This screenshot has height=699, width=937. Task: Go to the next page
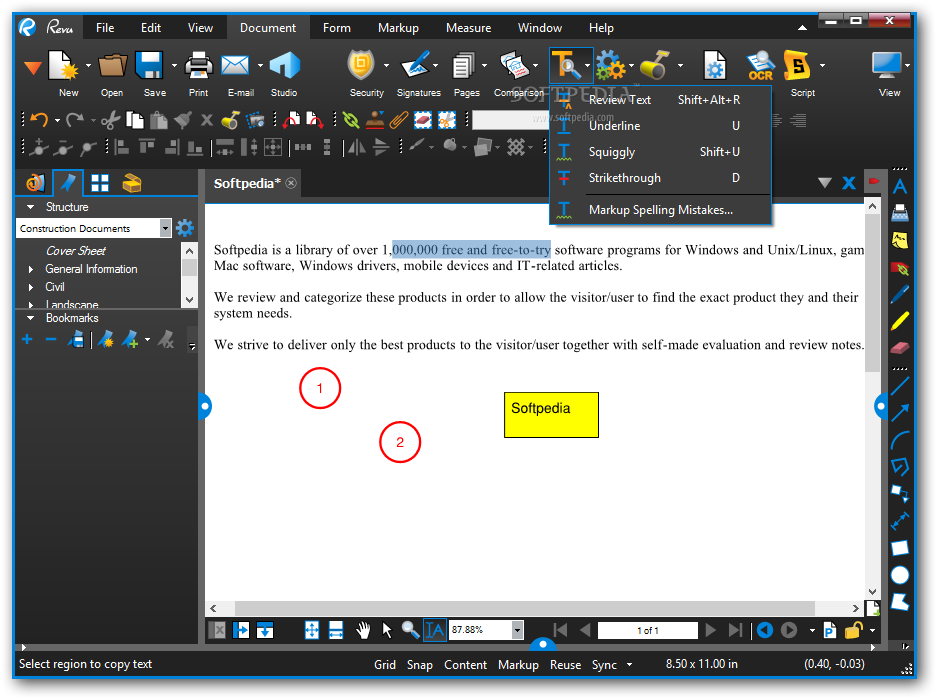coord(711,630)
